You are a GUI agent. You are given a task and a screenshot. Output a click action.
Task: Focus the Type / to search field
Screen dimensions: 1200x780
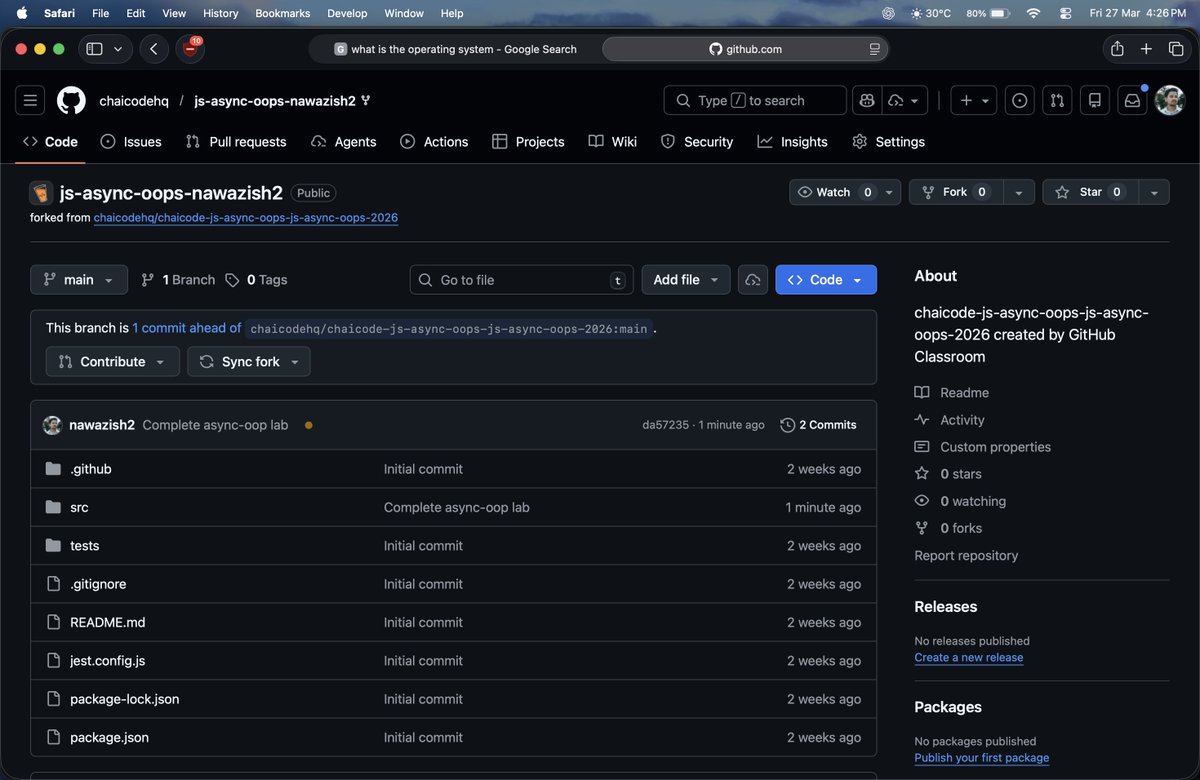pyautogui.click(x=755, y=100)
